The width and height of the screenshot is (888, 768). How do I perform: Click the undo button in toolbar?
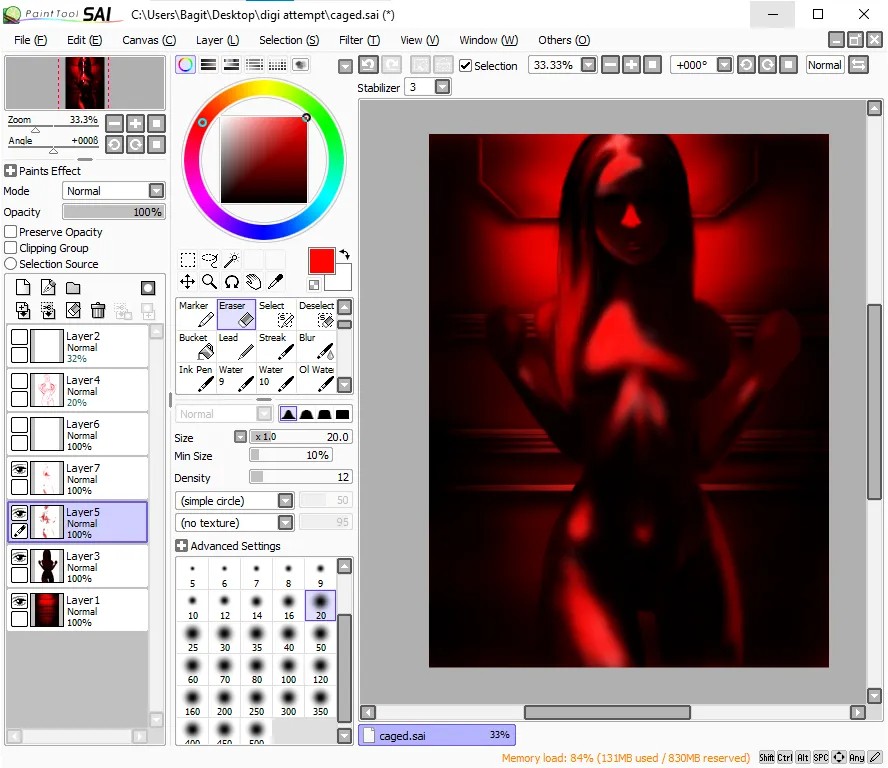(x=368, y=65)
